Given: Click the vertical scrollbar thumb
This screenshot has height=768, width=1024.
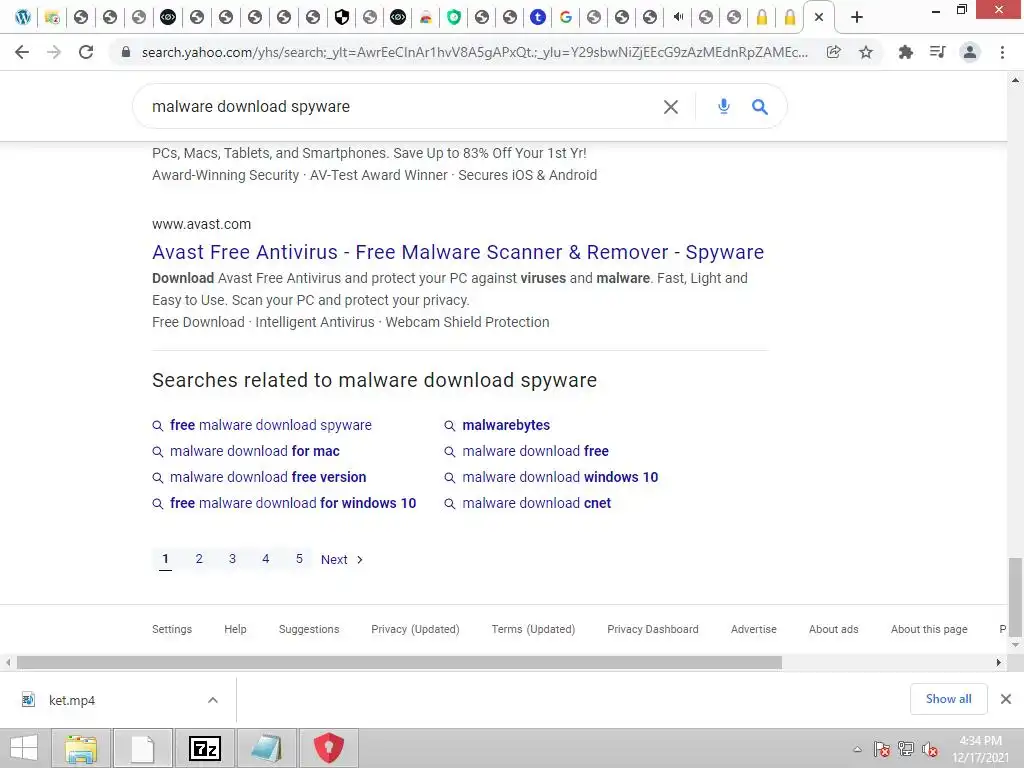Looking at the screenshot, I should [x=1015, y=597].
